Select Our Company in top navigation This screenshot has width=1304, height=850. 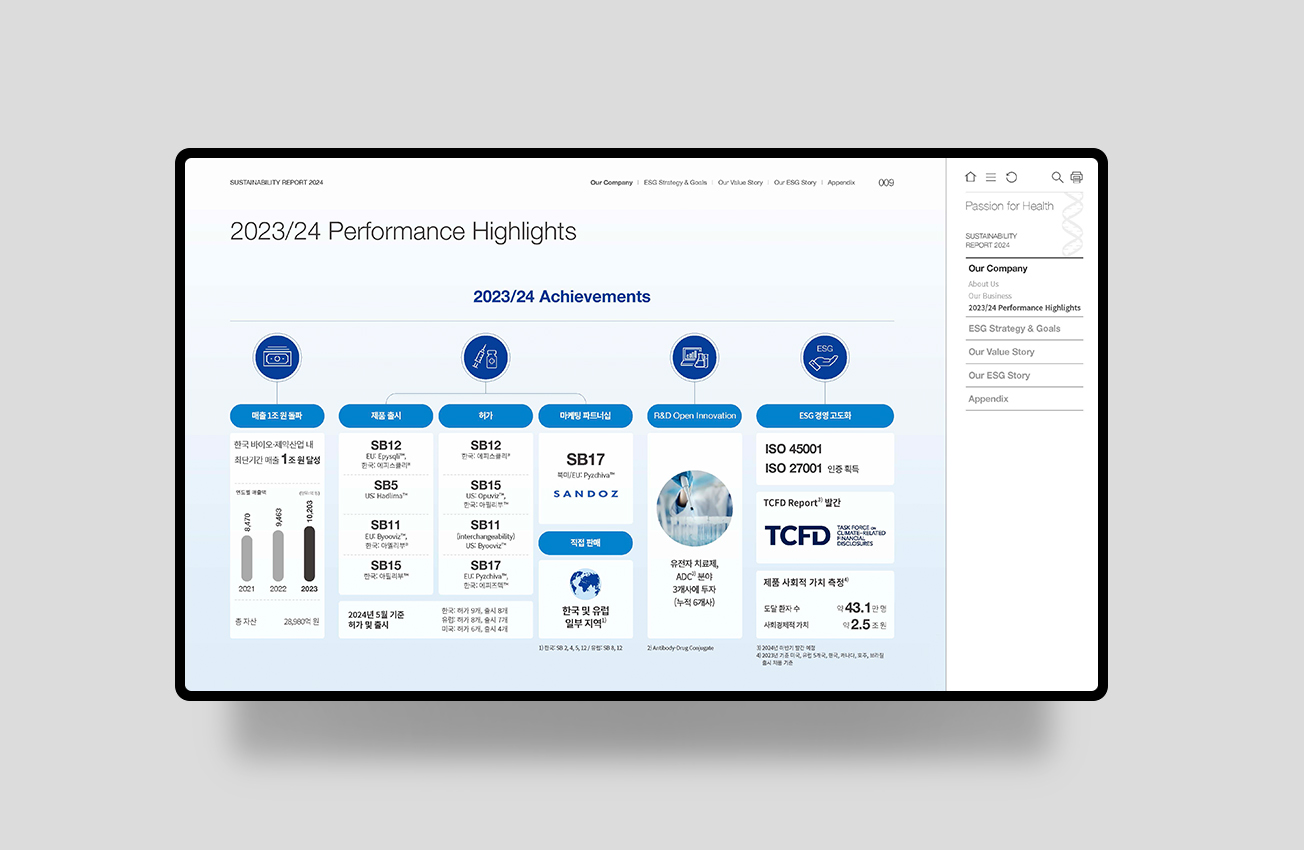point(611,183)
